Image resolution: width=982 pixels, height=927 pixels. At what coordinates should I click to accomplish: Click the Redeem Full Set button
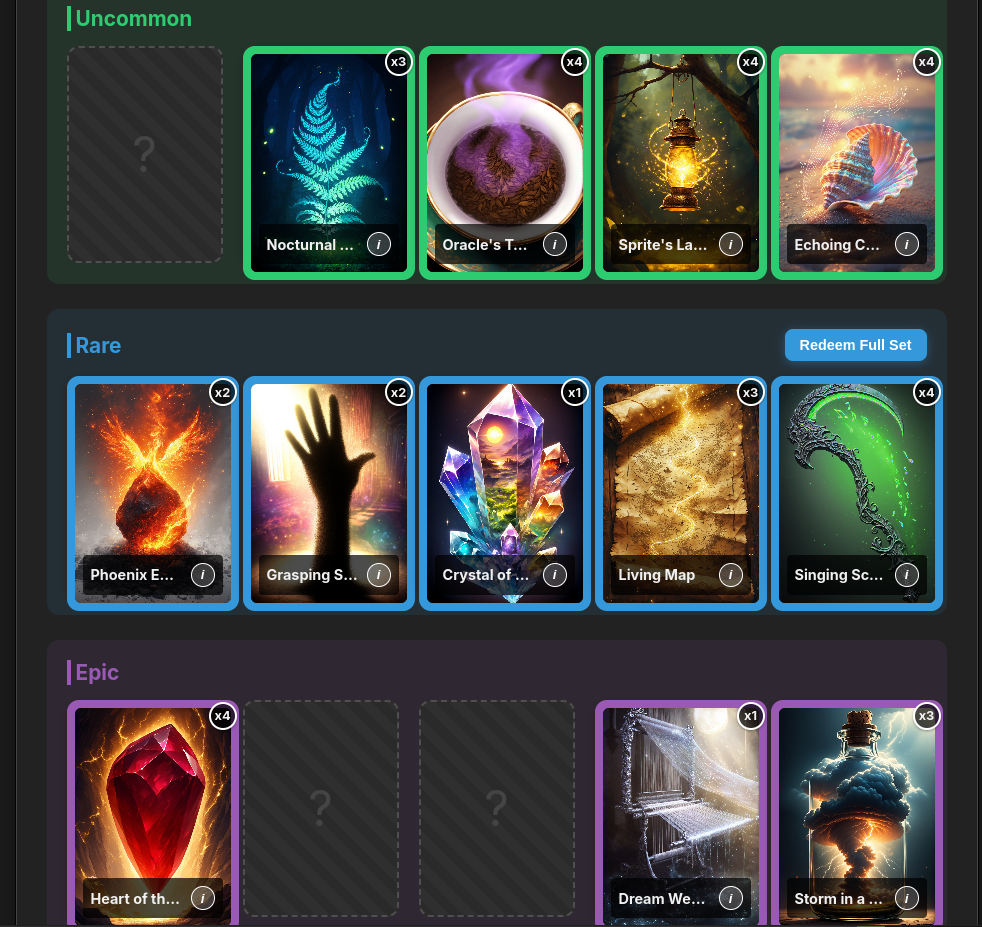point(855,345)
